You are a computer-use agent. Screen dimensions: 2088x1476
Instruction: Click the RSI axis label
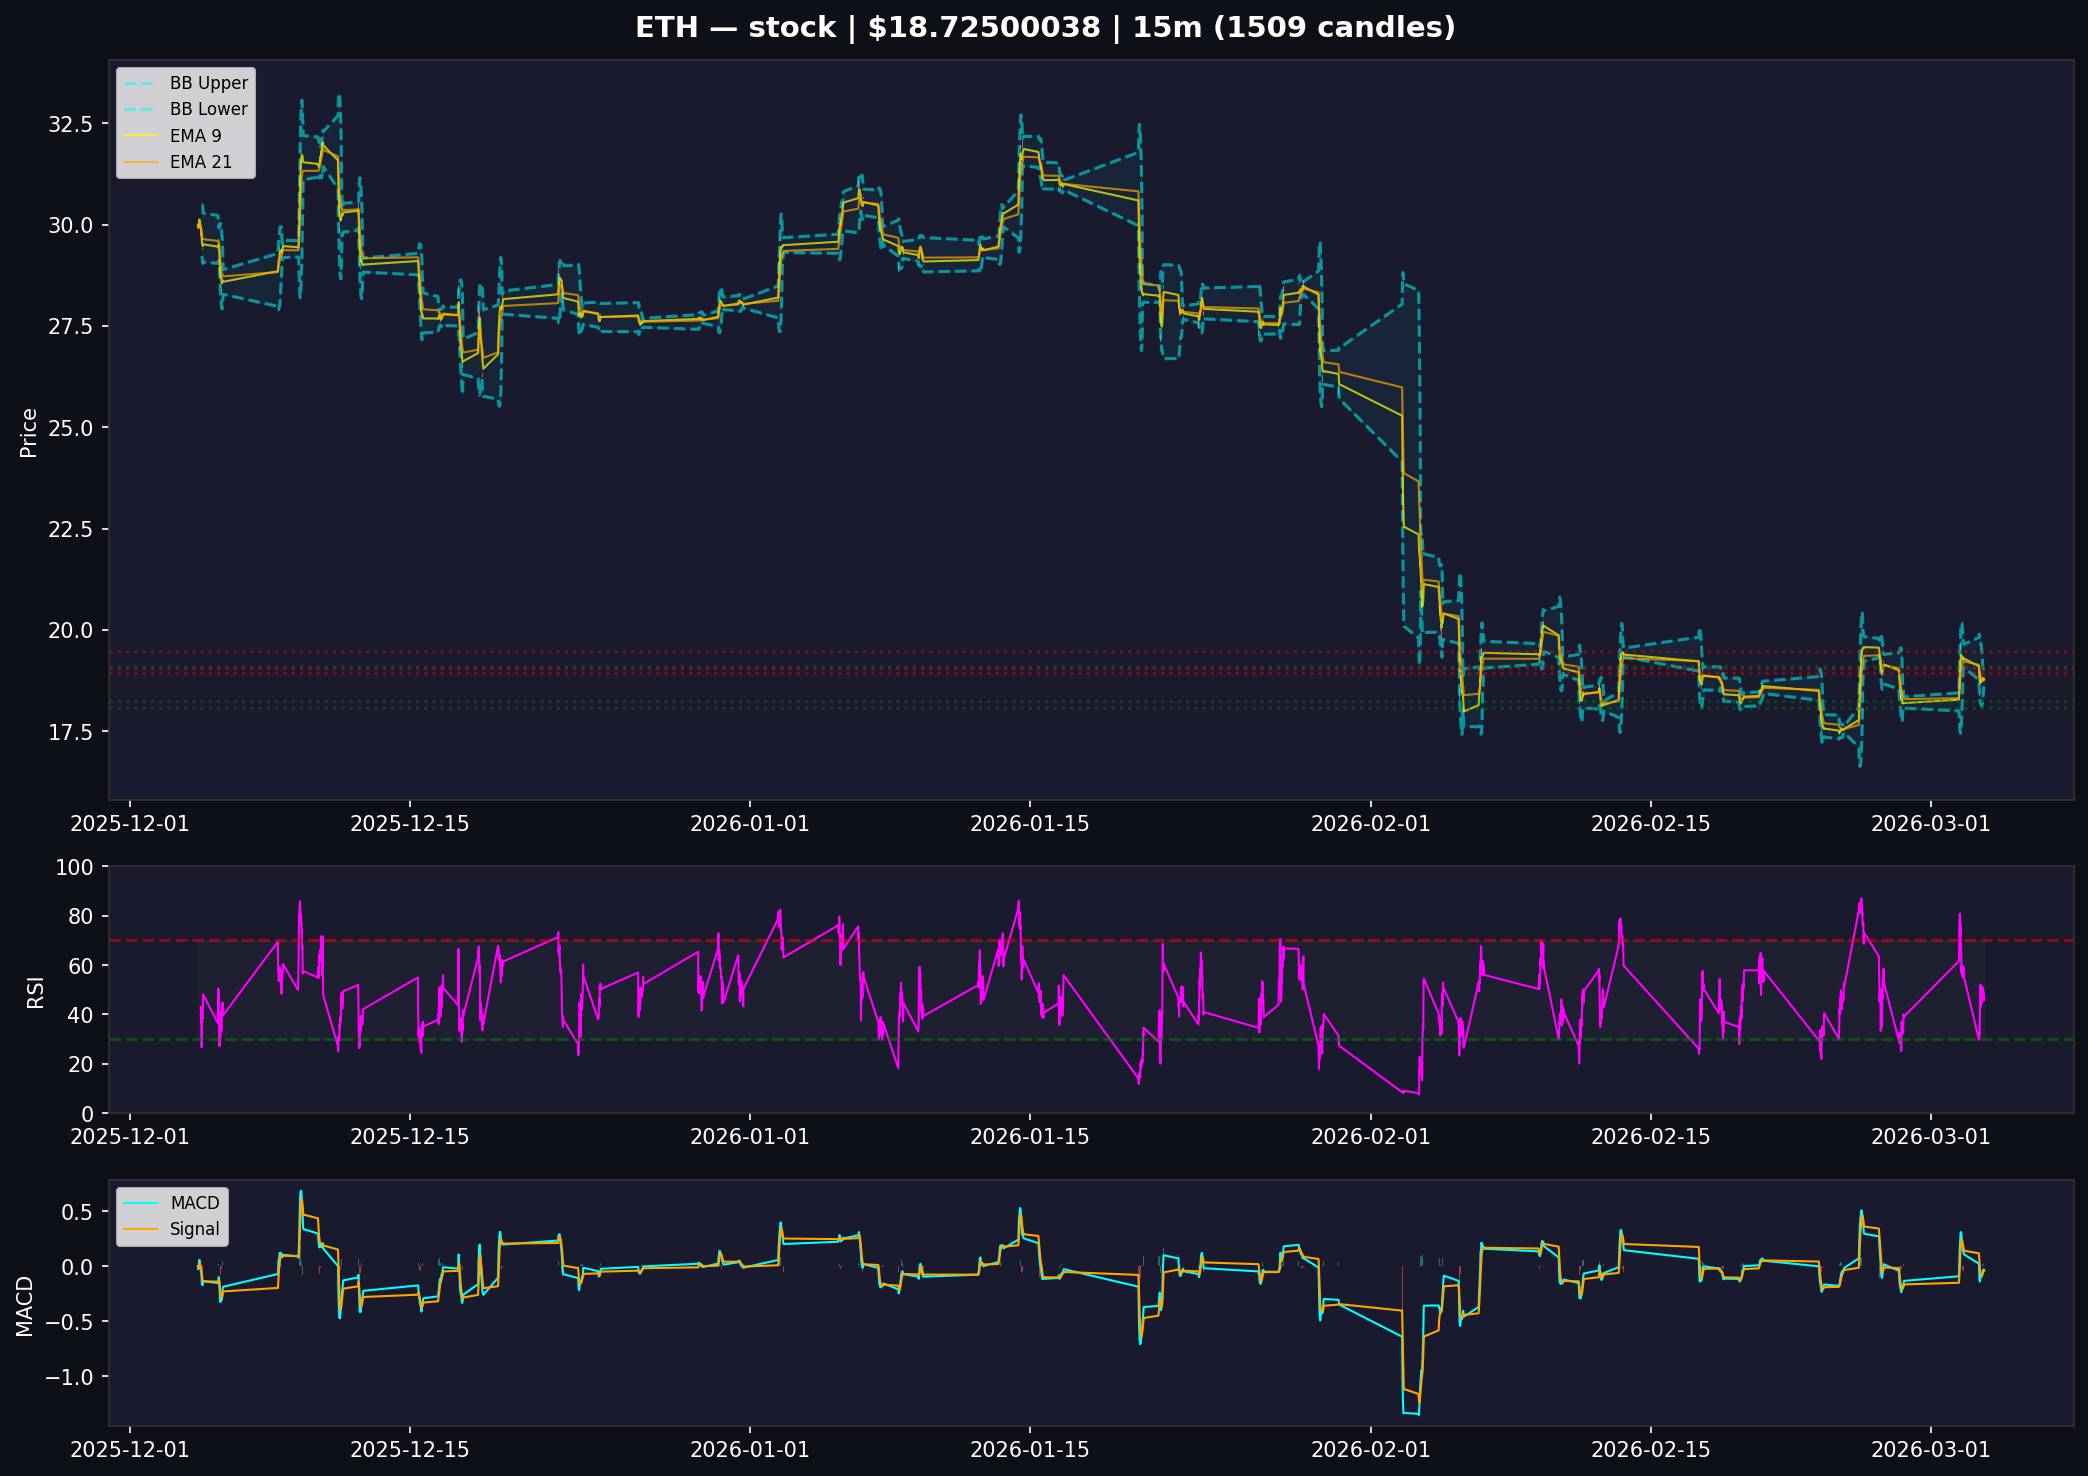tap(35, 993)
